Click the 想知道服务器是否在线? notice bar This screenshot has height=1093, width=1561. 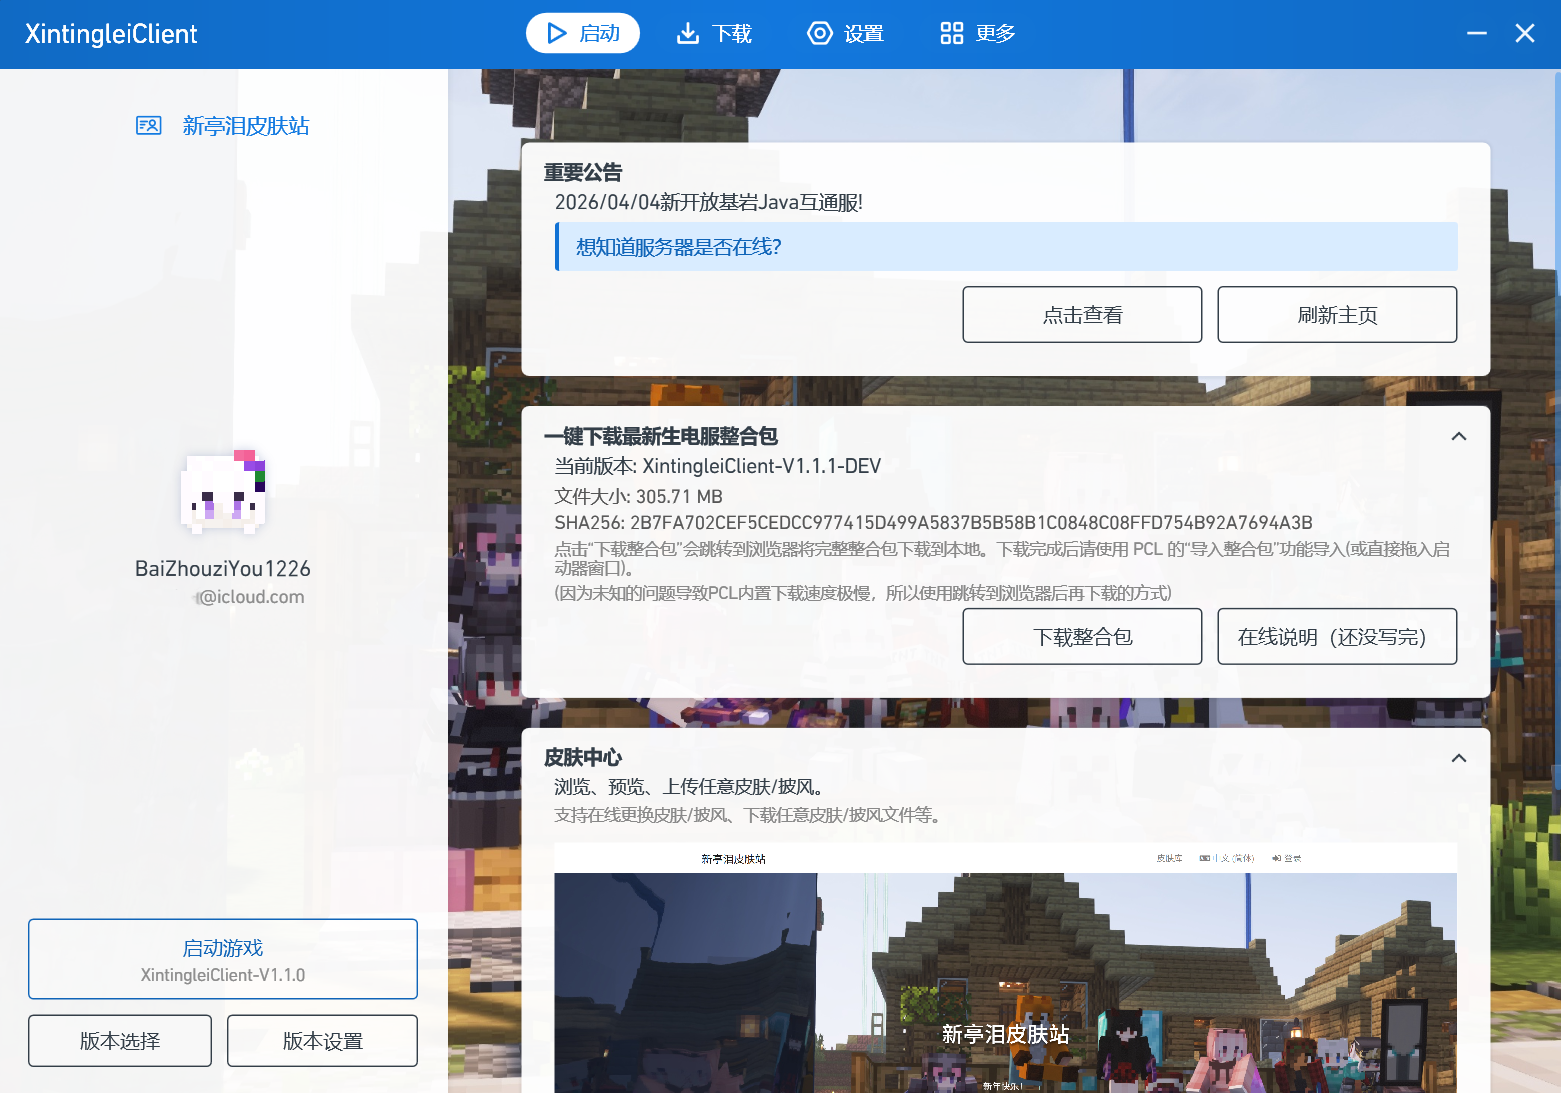[x=1006, y=247]
